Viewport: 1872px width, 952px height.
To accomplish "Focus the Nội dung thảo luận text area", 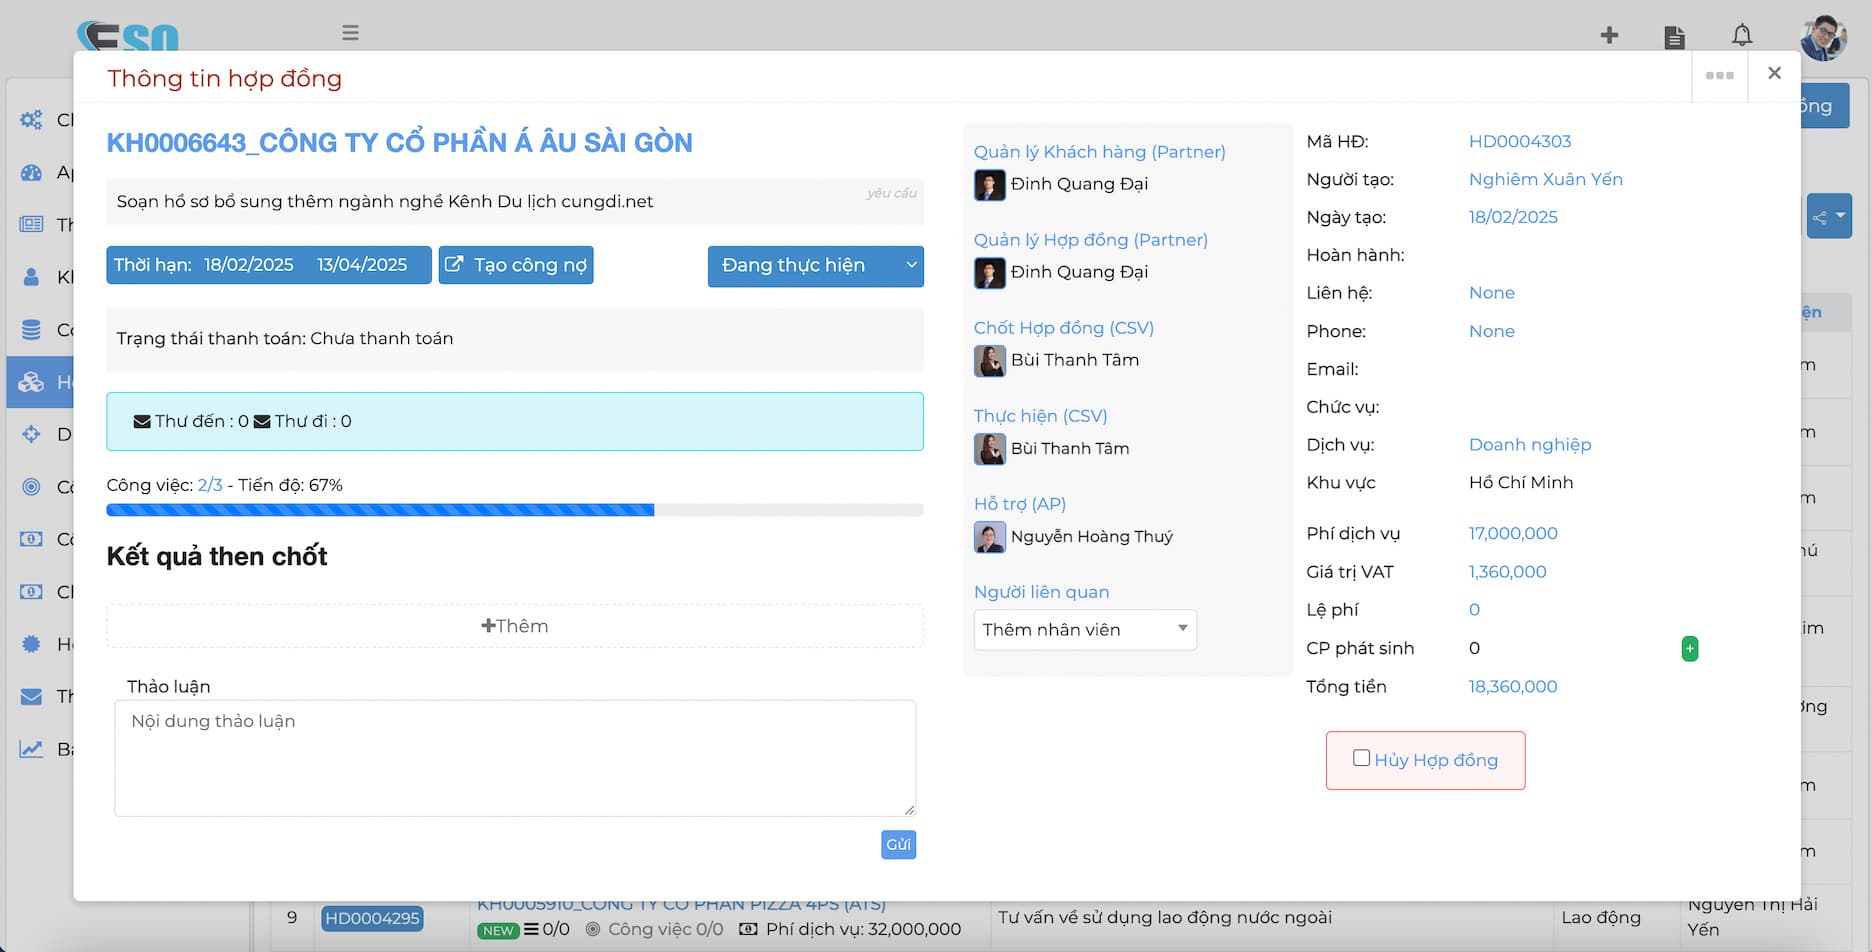I will click(514, 758).
